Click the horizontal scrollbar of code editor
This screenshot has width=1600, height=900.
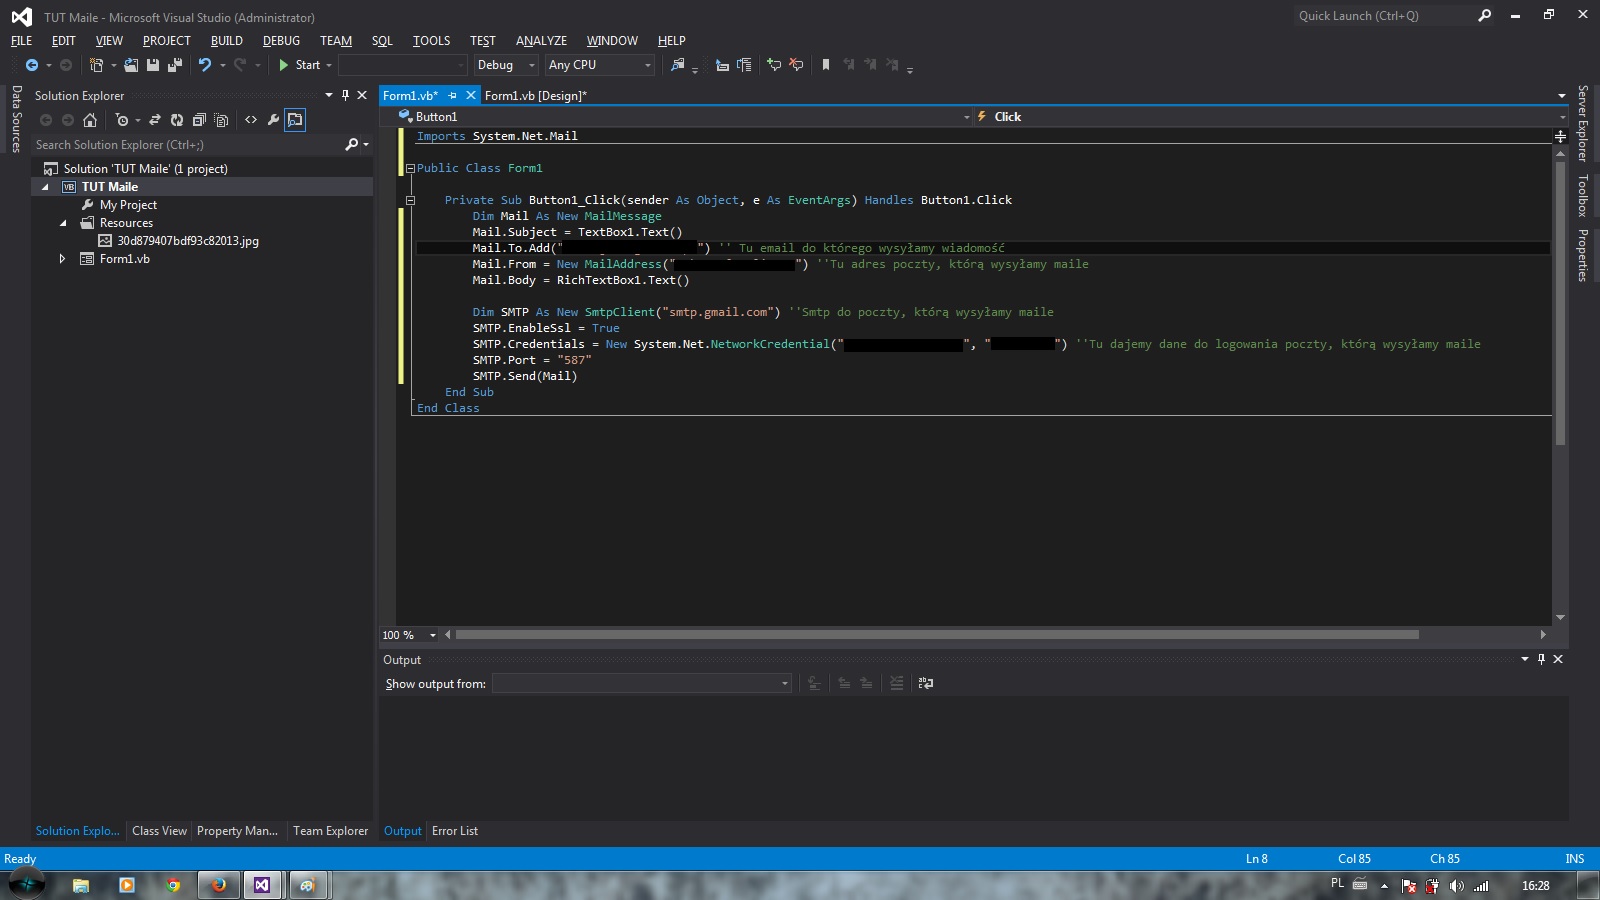click(937, 635)
